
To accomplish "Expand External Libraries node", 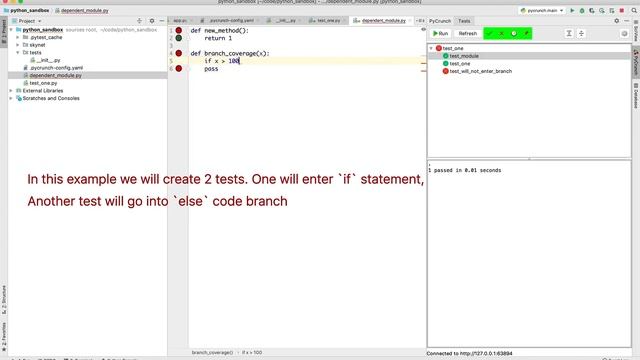I will tap(11, 91).
